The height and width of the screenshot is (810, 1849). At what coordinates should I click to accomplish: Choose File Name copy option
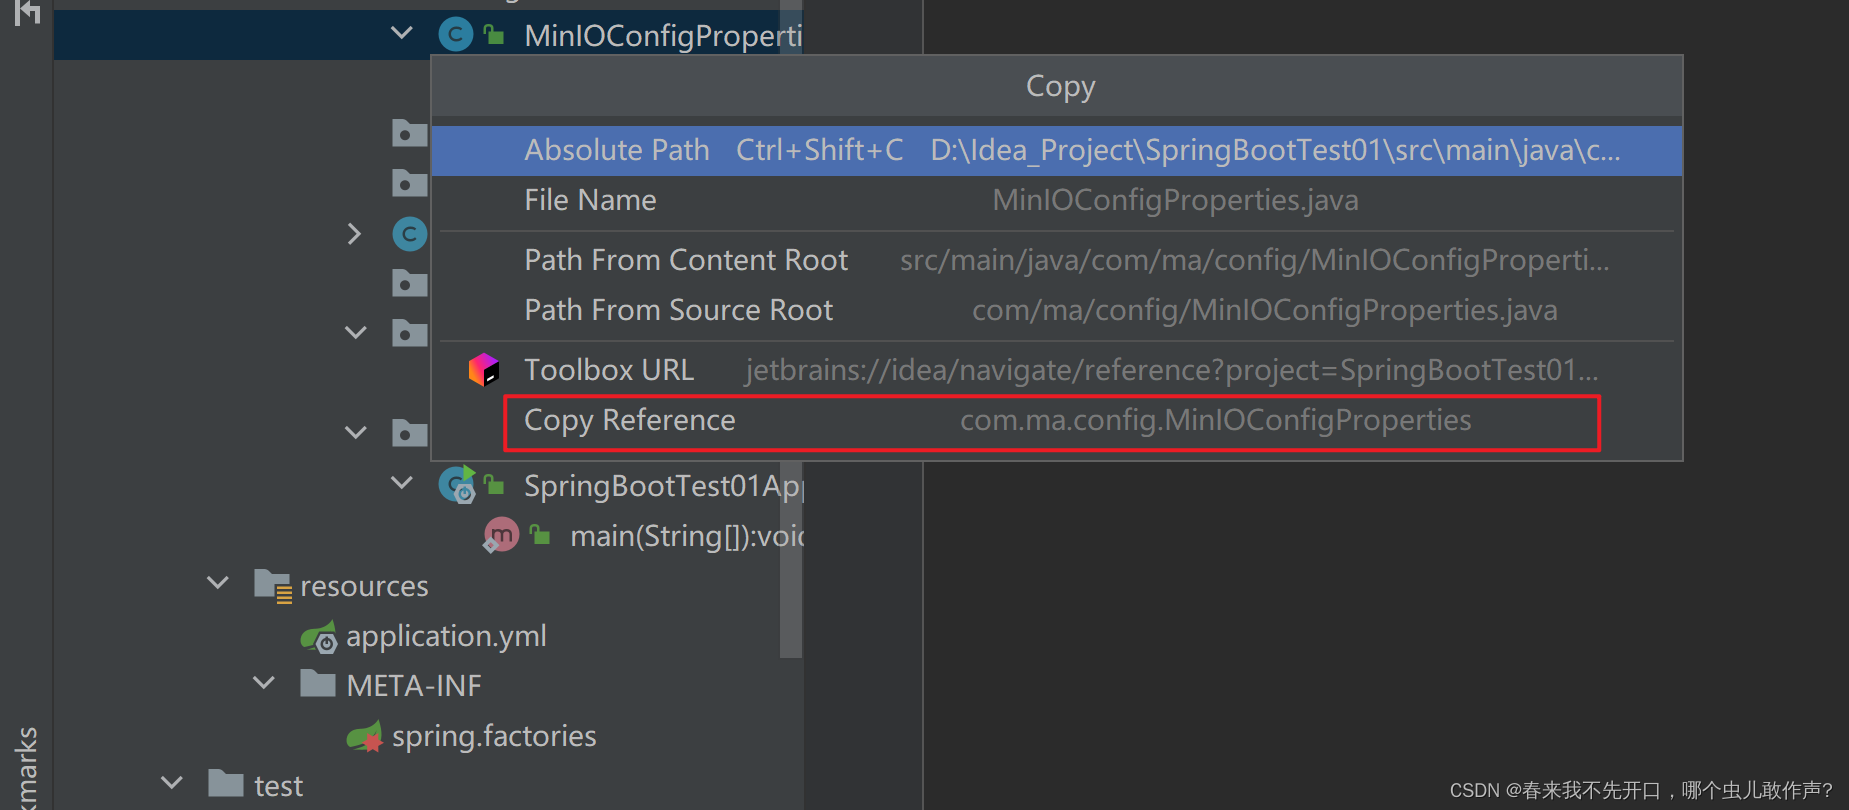coord(1056,200)
